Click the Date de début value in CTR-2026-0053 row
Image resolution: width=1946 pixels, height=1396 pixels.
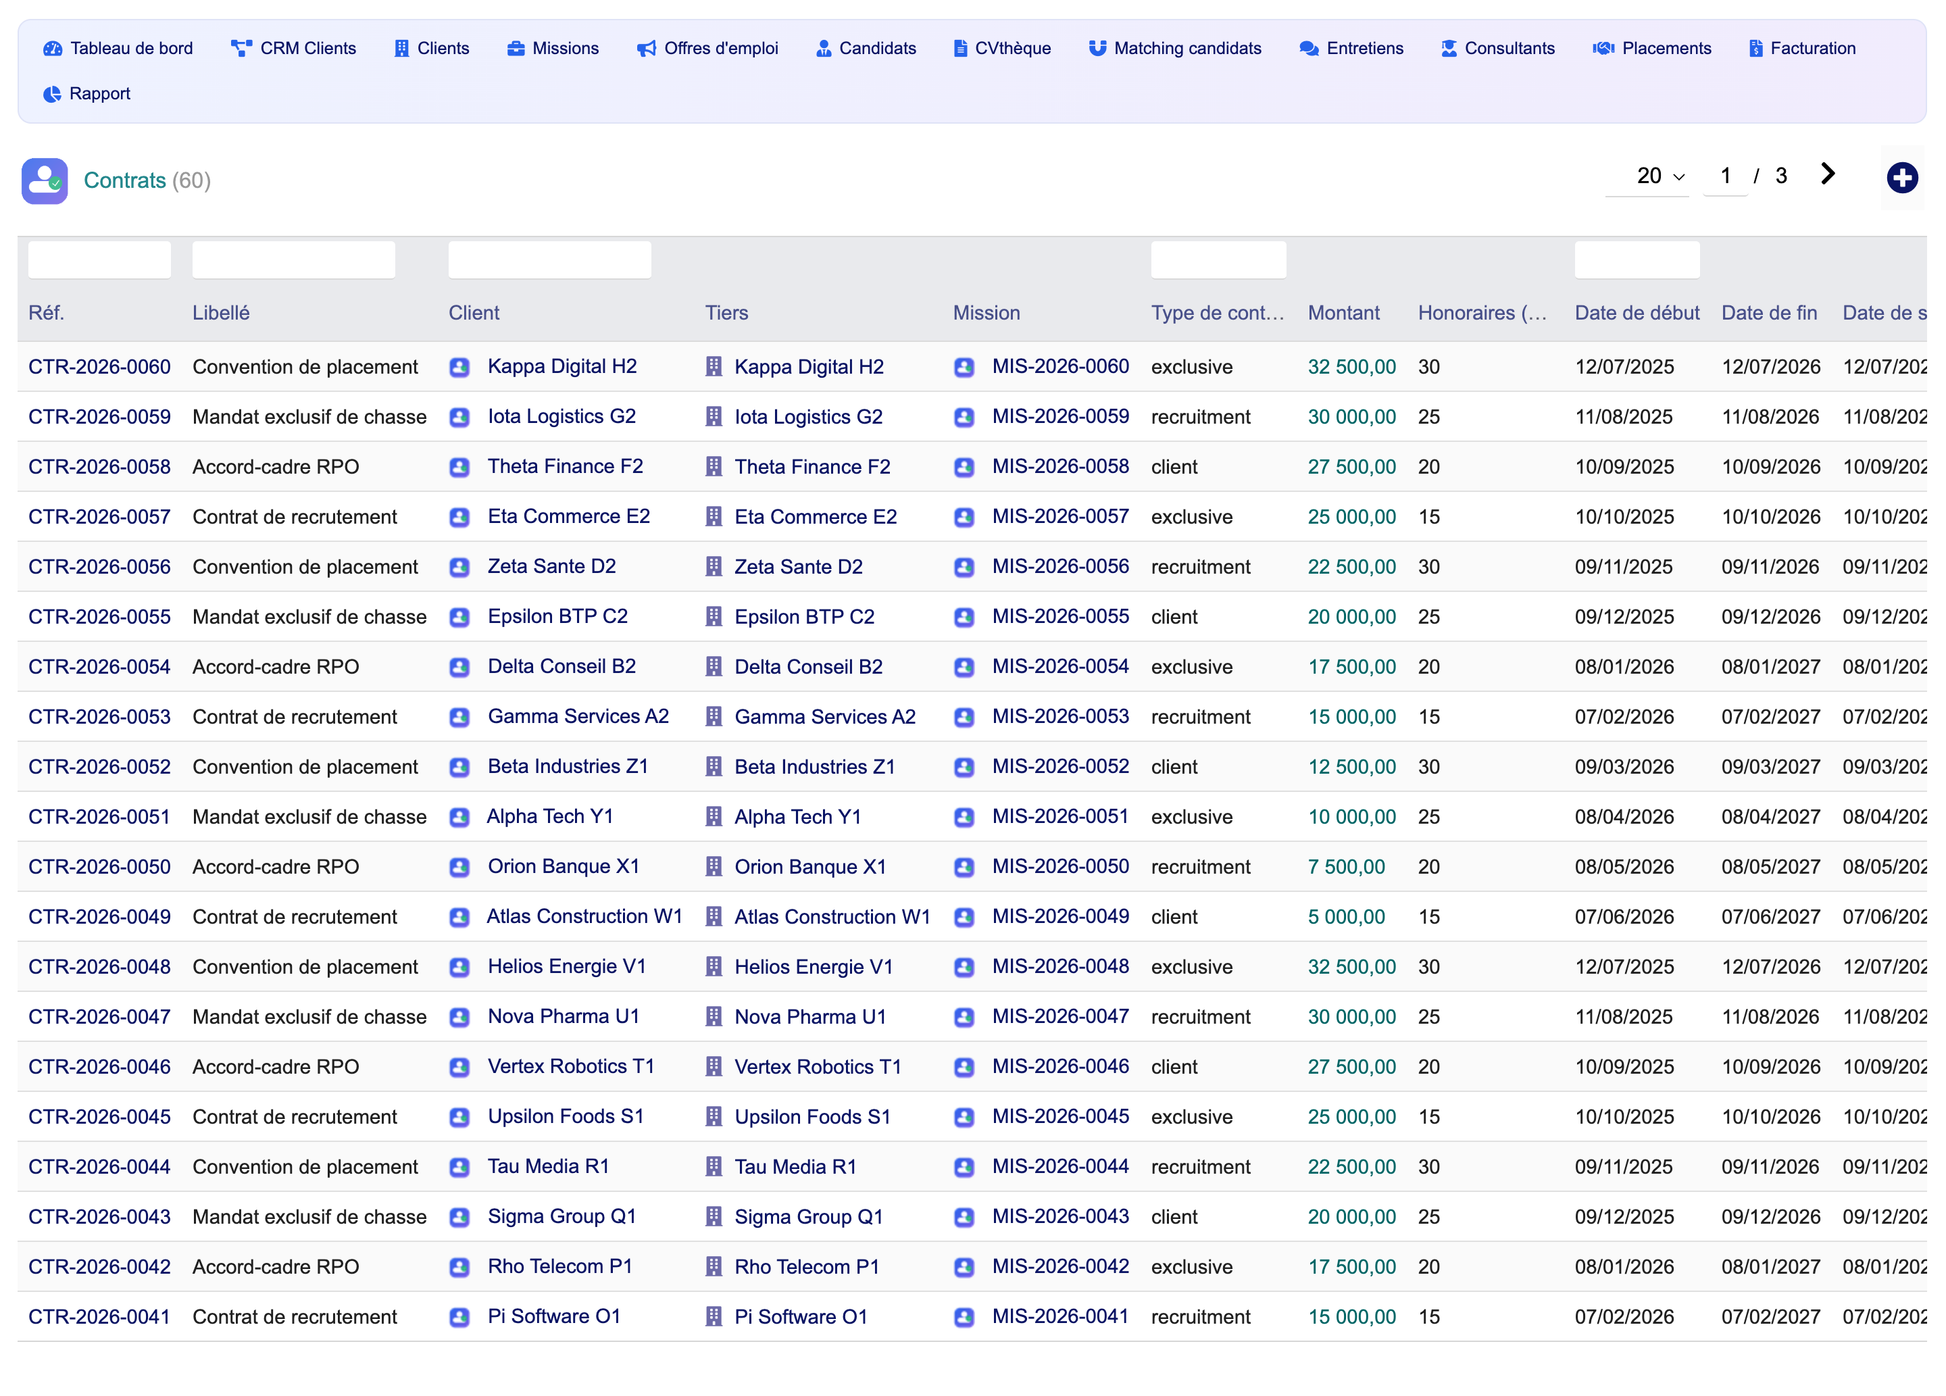1624,717
